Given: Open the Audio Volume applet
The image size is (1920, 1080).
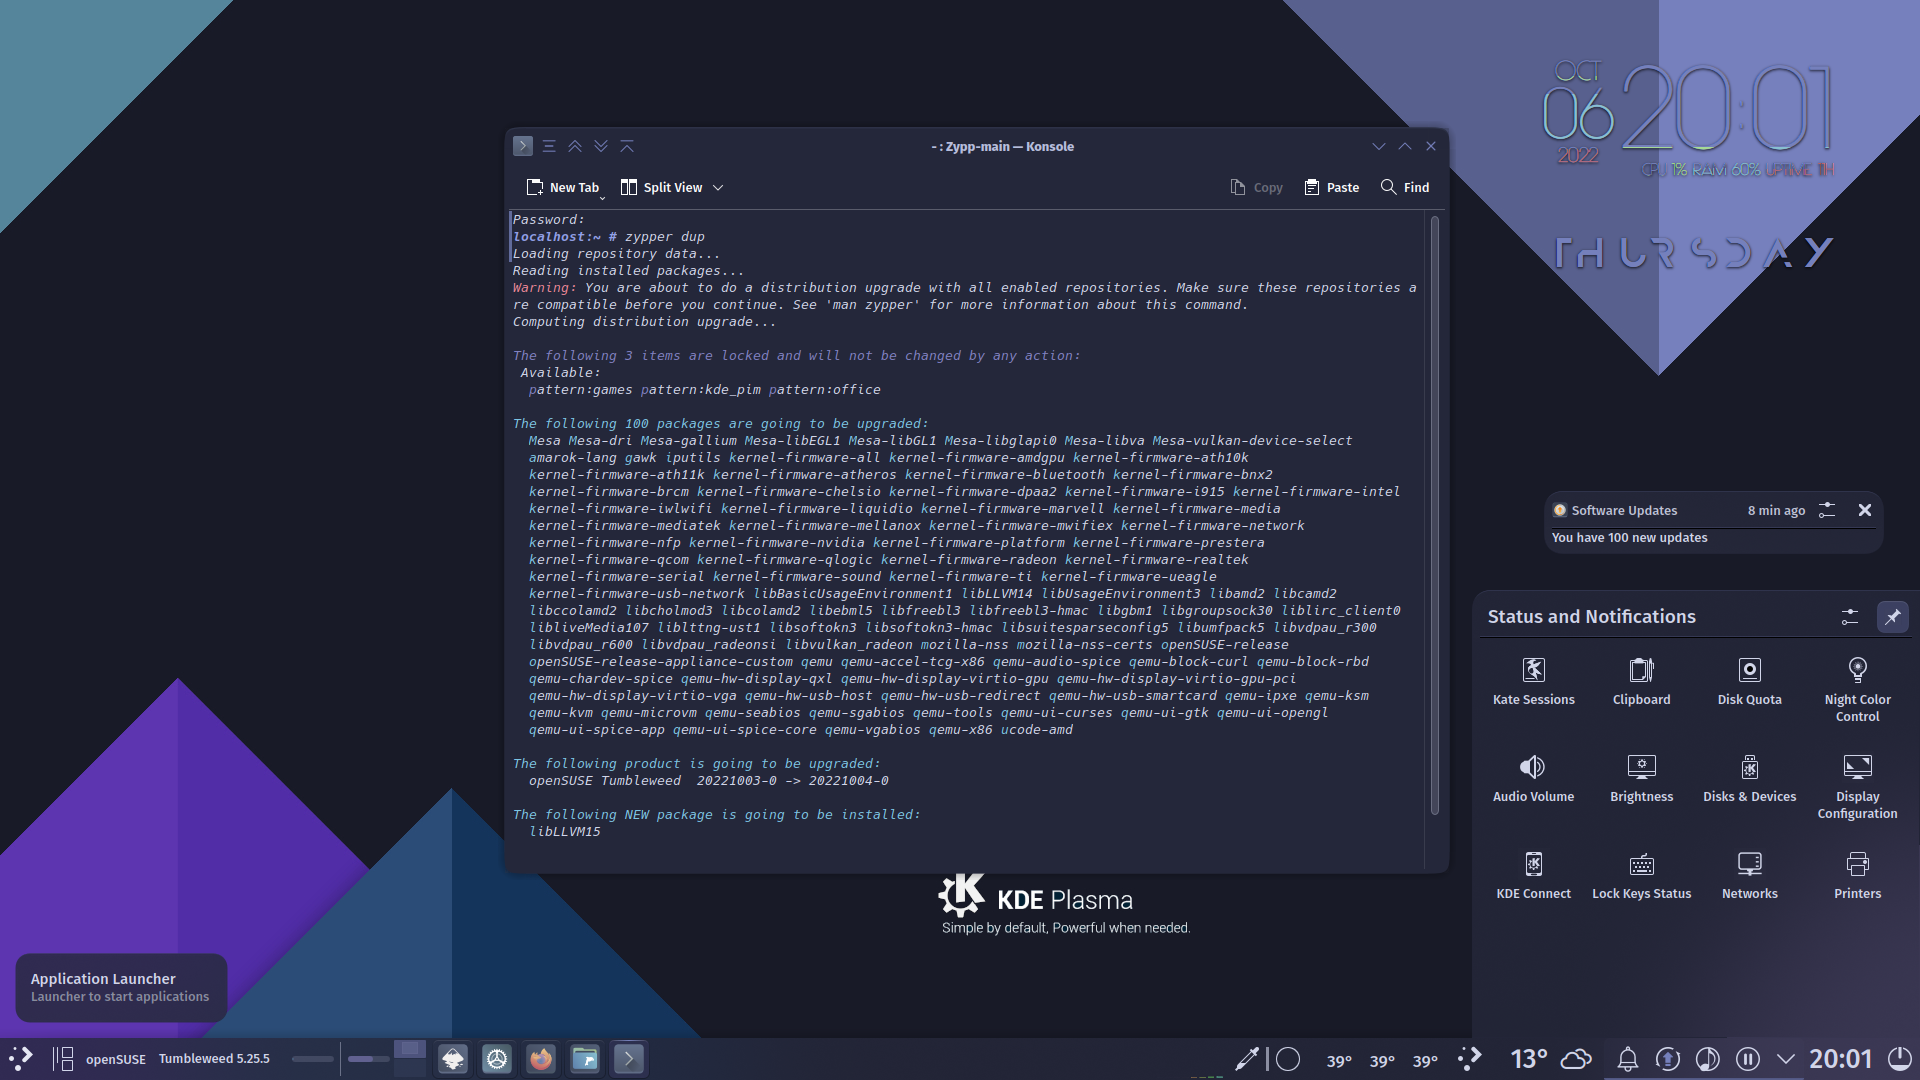Looking at the screenshot, I should click(x=1533, y=777).
